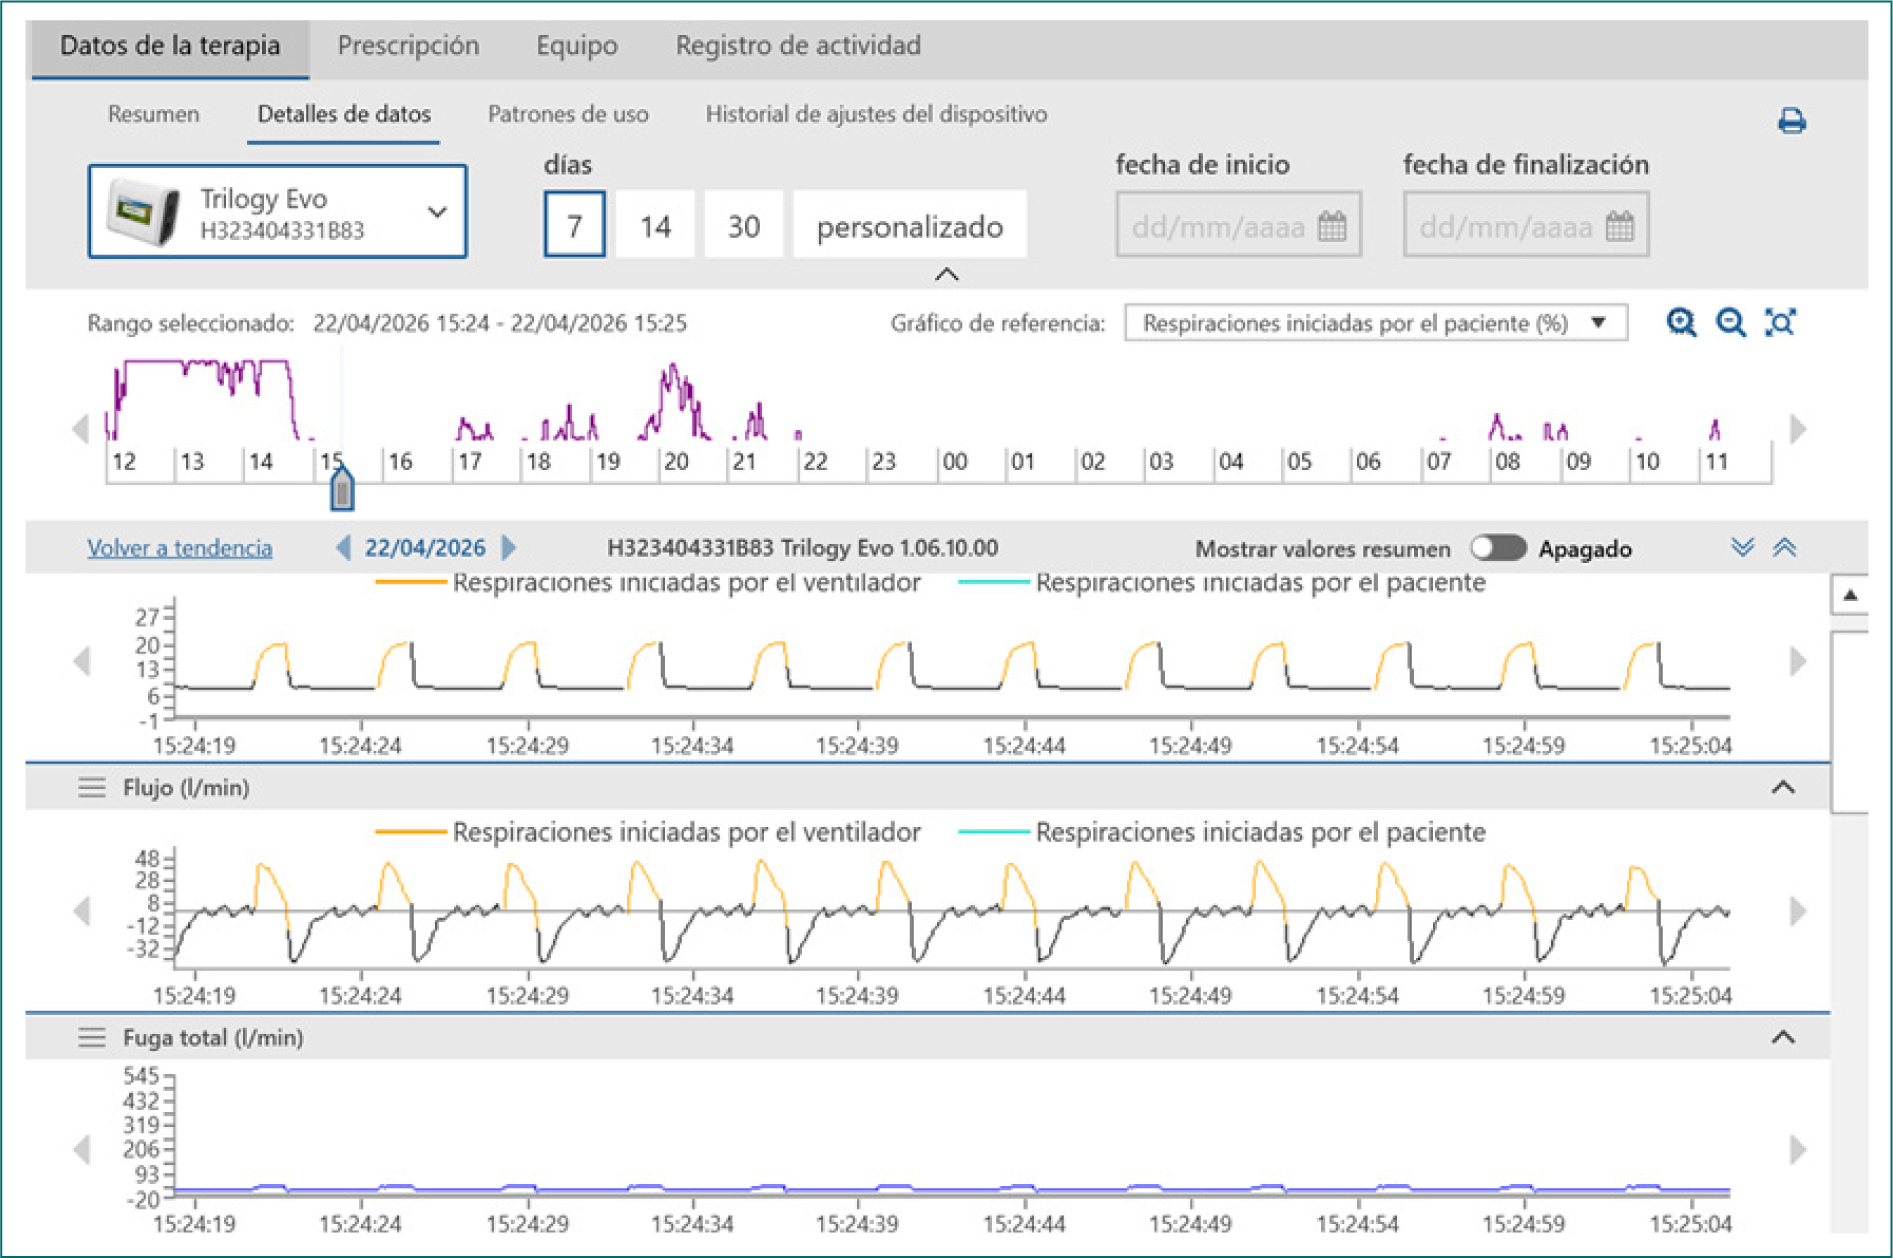Grab the Flujo (l/min) panel drag handle

[92, 787]
